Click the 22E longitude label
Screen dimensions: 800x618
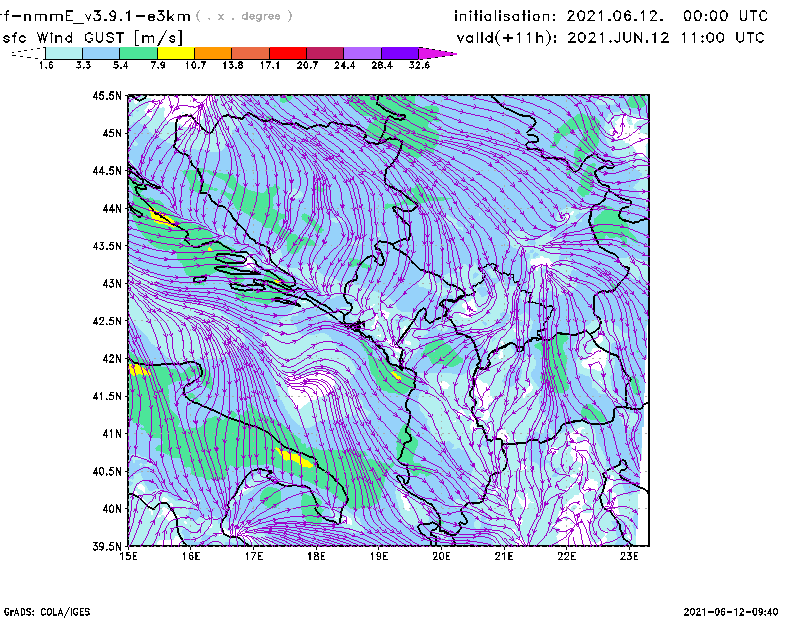pos(567,556)
